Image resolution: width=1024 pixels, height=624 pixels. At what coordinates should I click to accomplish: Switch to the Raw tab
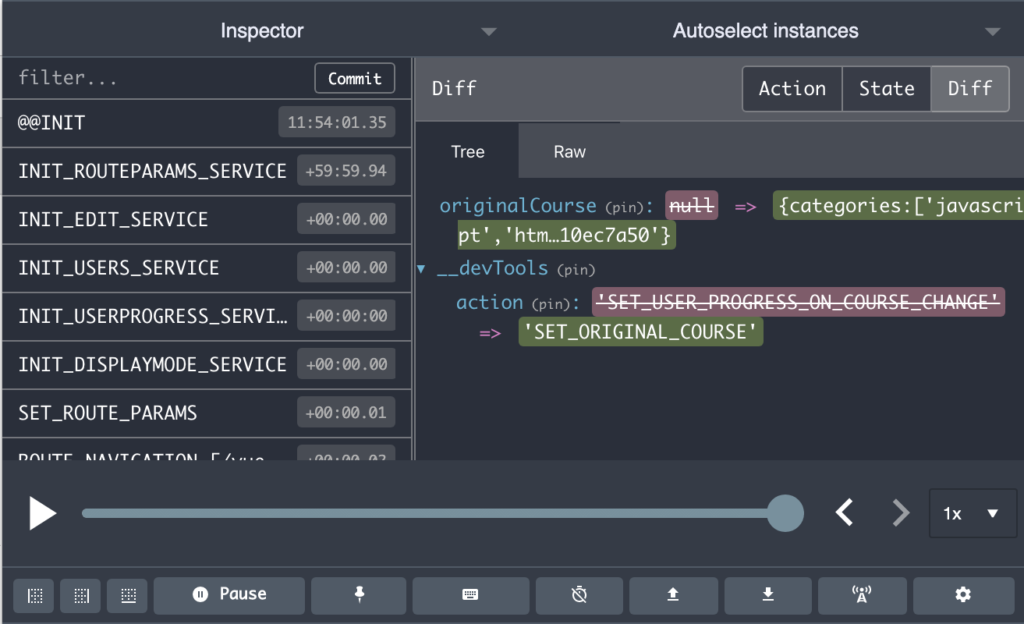click(568, 152)
